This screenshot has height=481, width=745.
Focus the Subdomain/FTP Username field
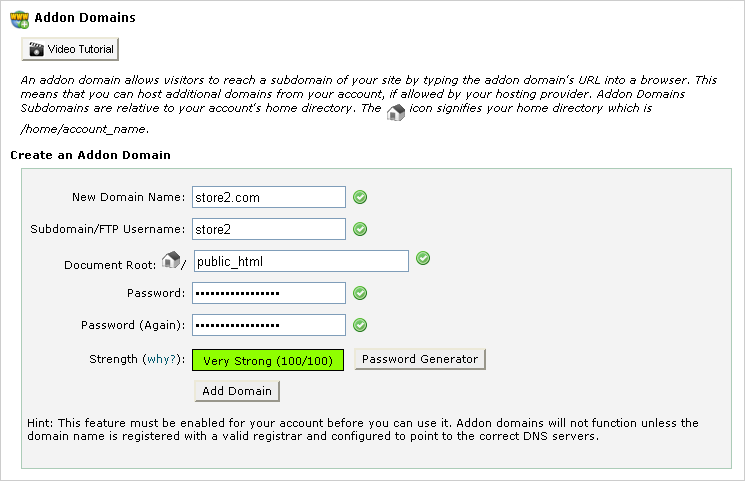click(x=269, y=229)
